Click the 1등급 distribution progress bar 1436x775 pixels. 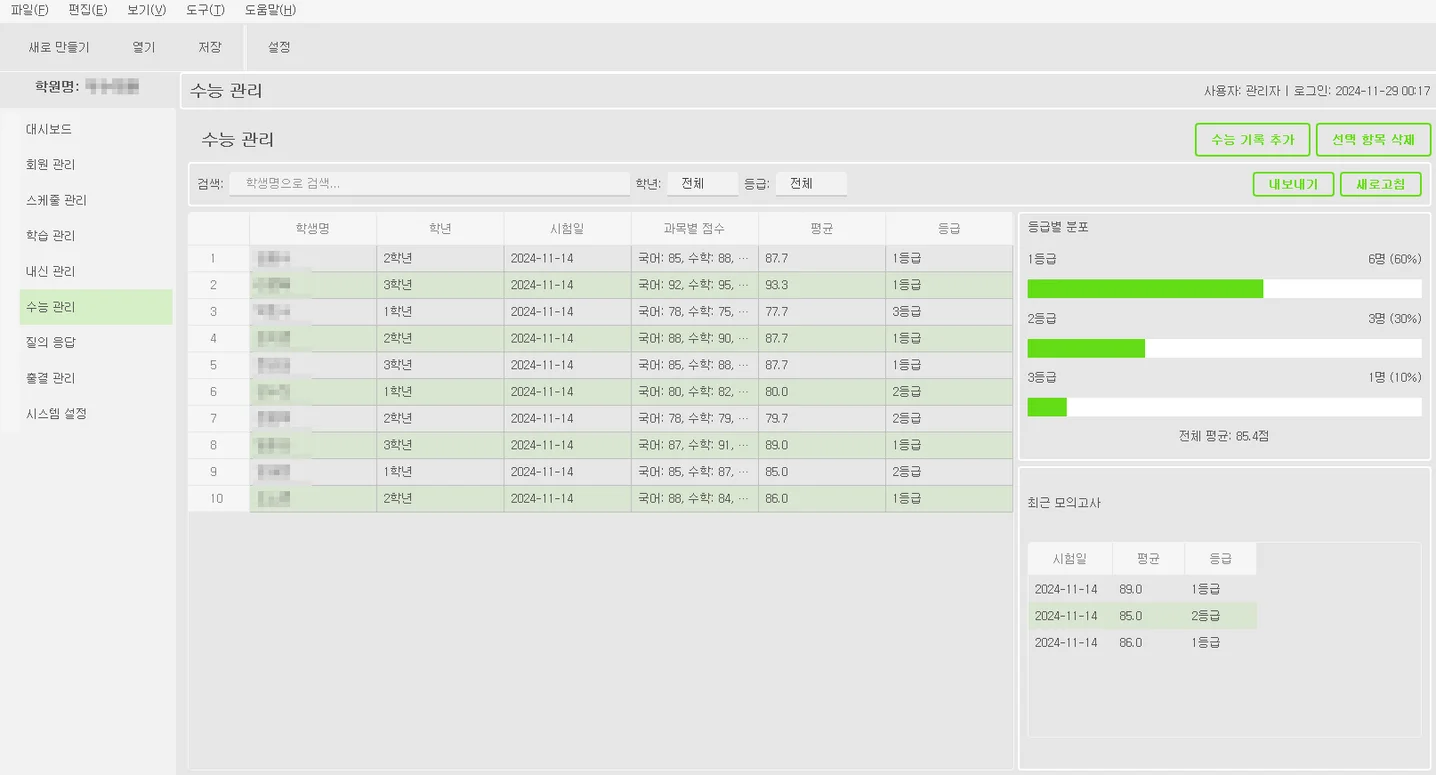(1224, 289)
